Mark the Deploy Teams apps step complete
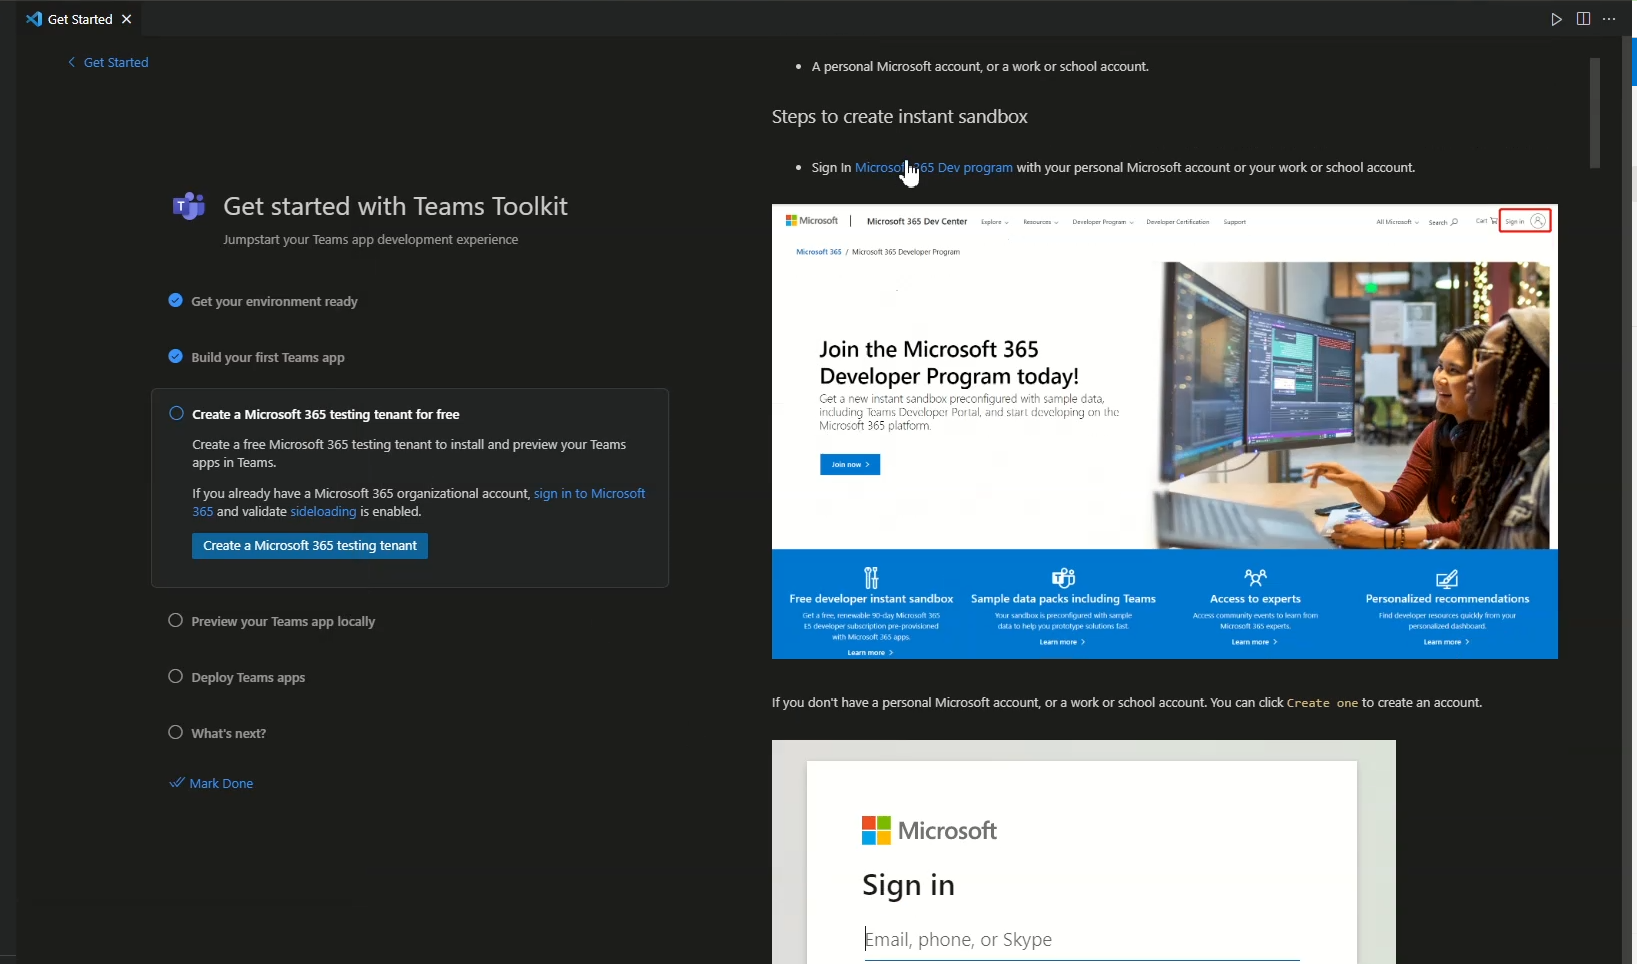 pos(176,677)
